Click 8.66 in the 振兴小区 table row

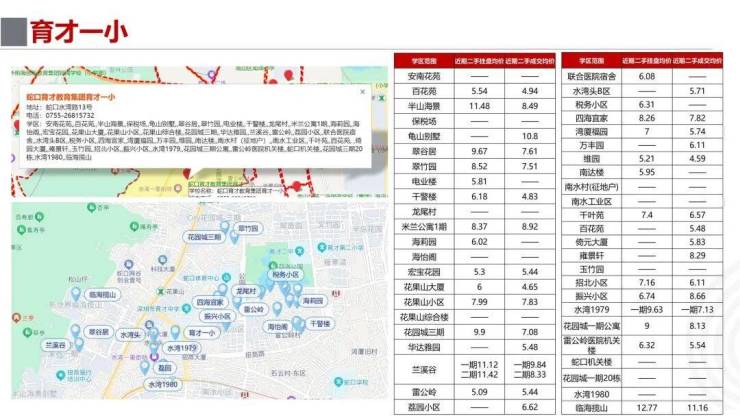point(697,297)
